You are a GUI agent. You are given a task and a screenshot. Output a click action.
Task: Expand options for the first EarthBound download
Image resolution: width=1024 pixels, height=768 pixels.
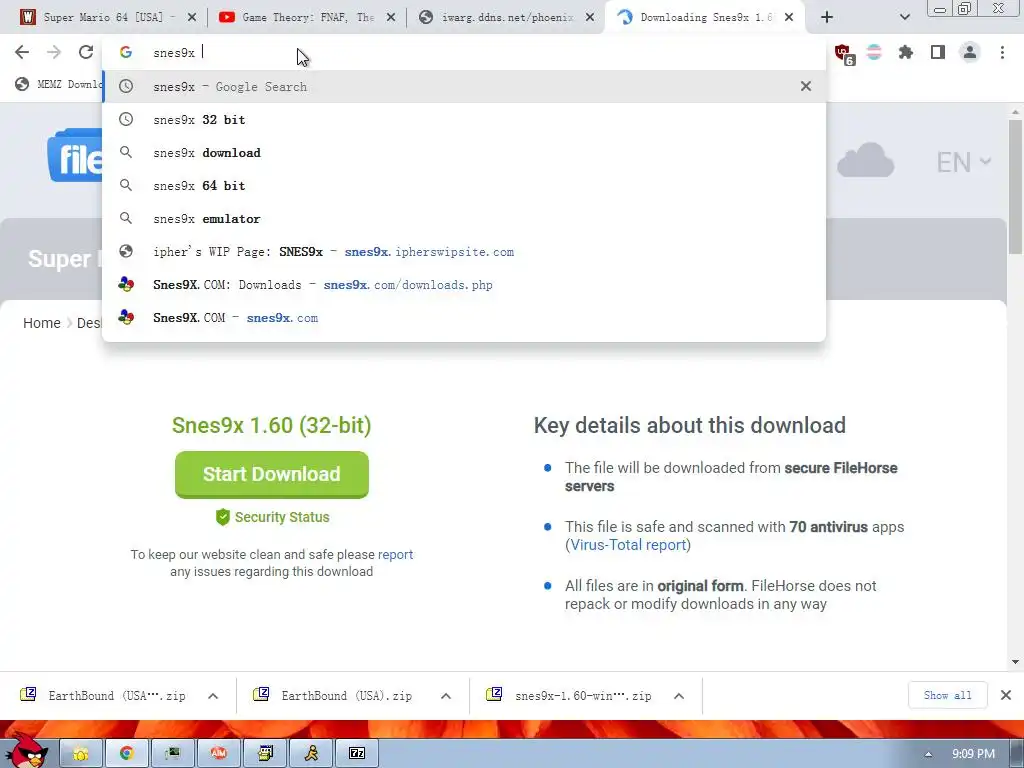pos(213,696)
